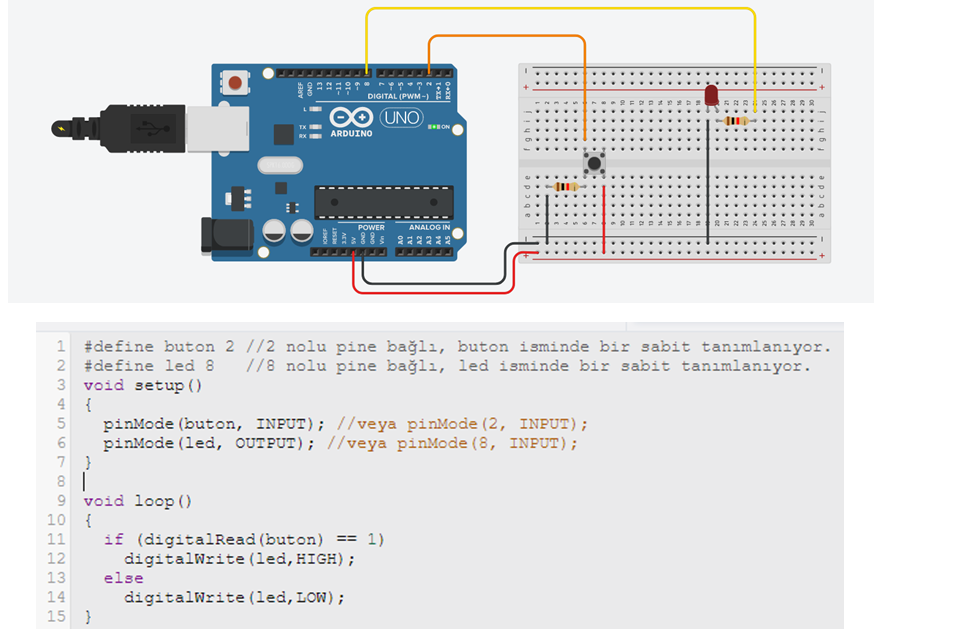Click line number 9 in the code gutter

(x=60, y=501)
